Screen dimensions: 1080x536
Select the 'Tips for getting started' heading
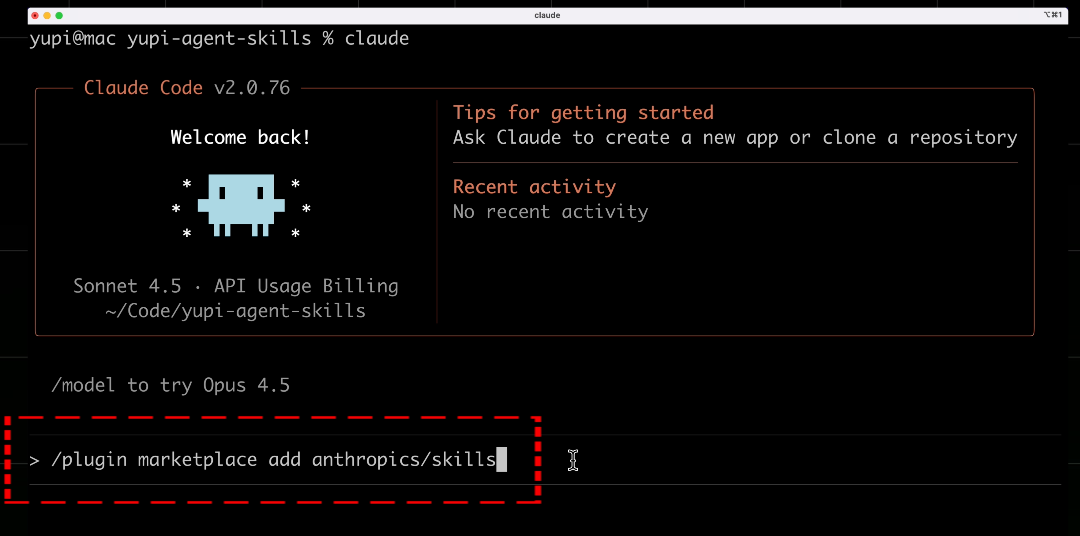pos(583,112)
